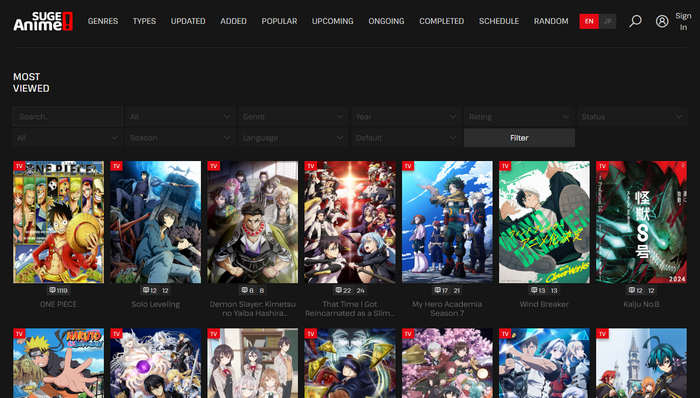Go to the COMPLETED anime list
This screenshot has width=700, height=398.
442,21
